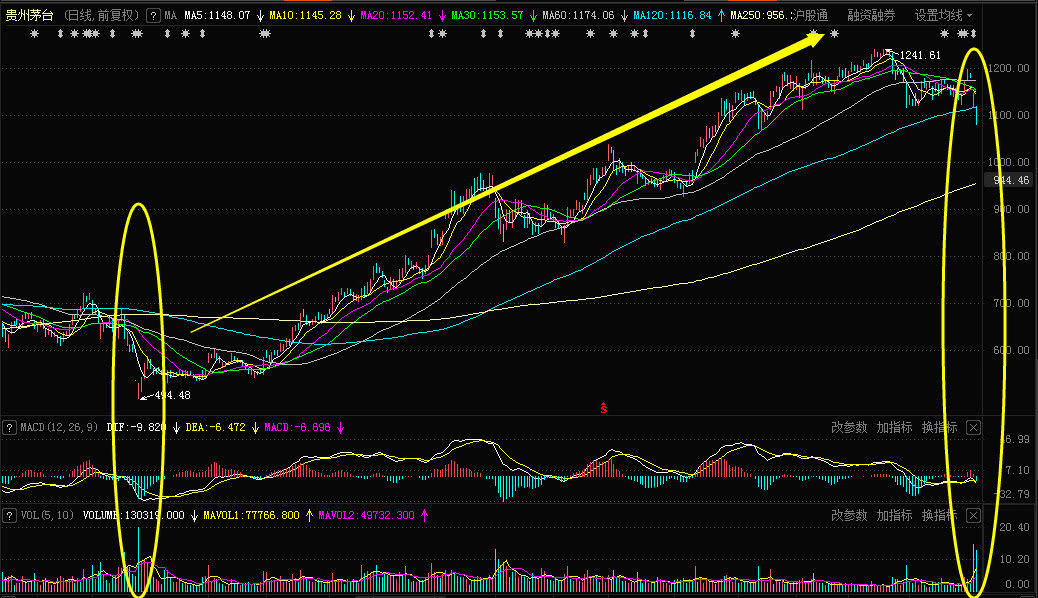Select the yellow MA10 moving average label
The image size is (1038, 598).
click(305, 15)
